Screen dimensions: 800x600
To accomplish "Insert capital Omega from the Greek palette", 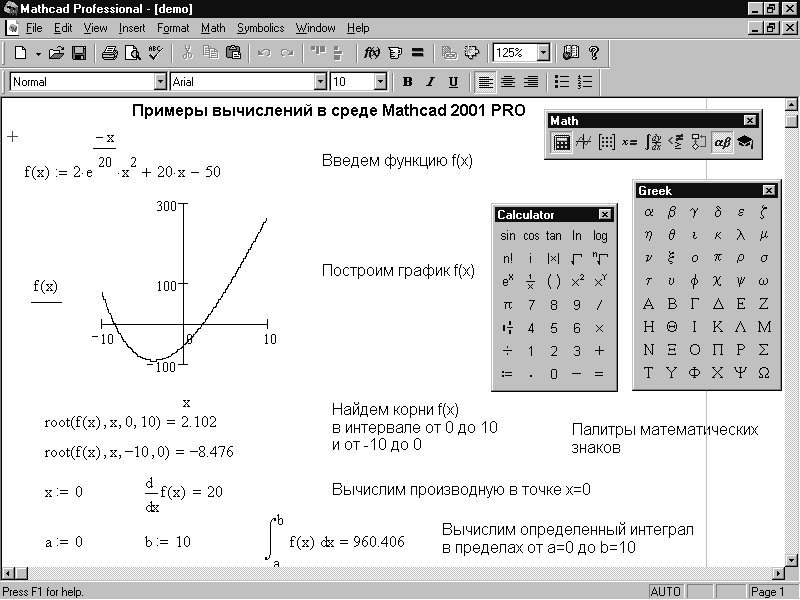I will coord(764,373).
